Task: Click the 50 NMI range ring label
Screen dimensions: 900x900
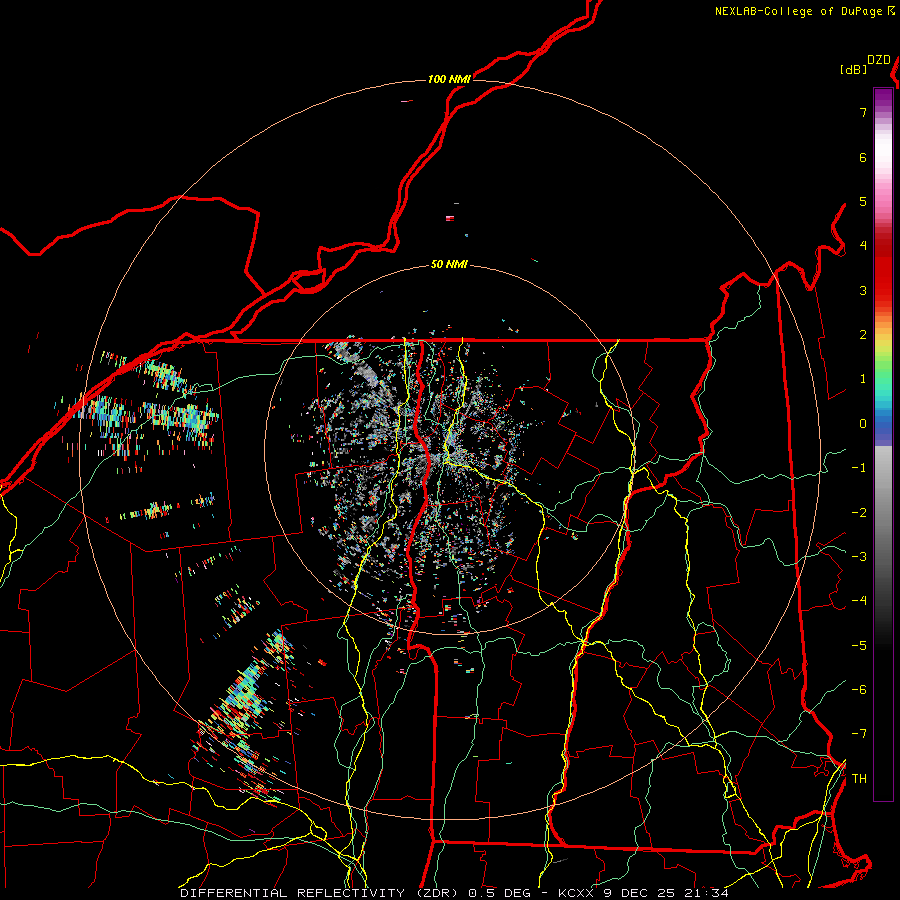Action: 449,264
